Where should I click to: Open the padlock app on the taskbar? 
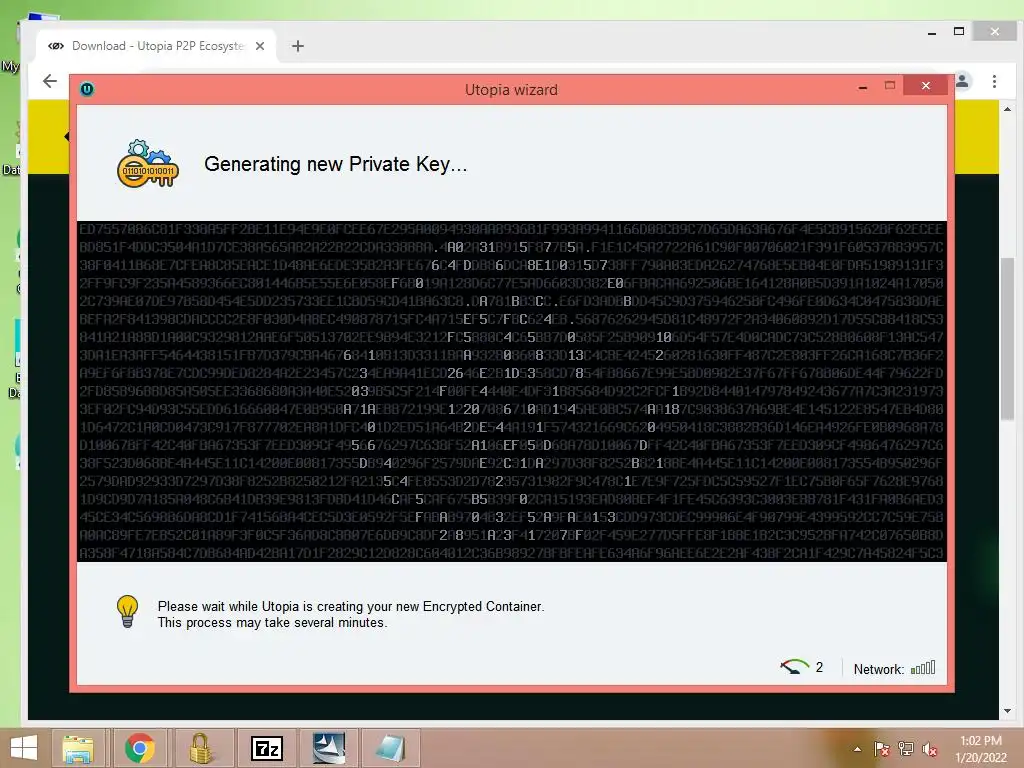tap(201, 748)
